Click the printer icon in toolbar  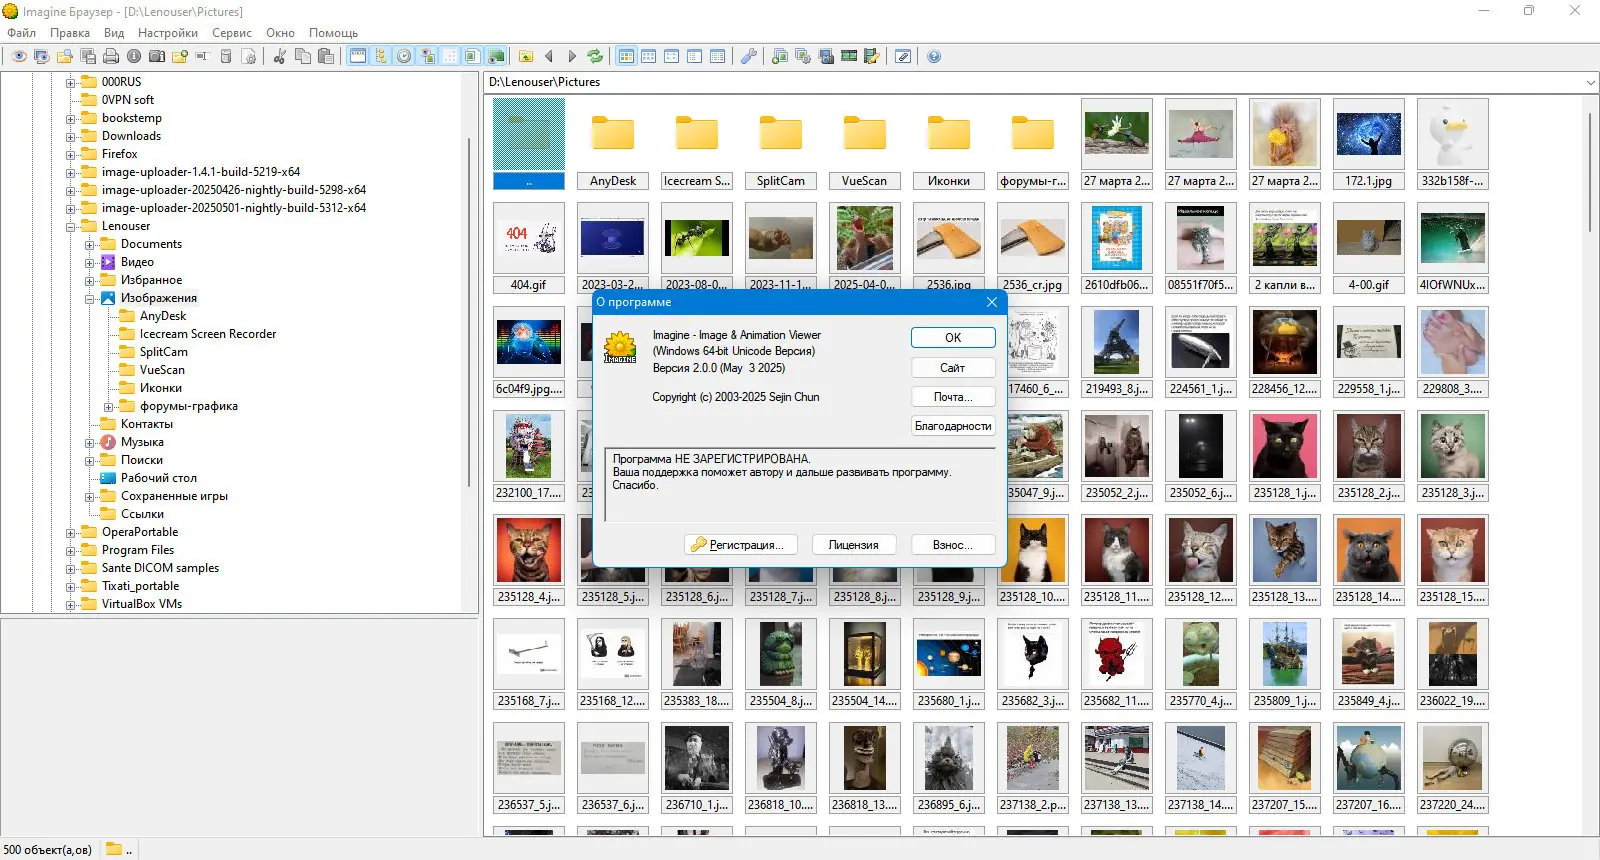[111, 57]
